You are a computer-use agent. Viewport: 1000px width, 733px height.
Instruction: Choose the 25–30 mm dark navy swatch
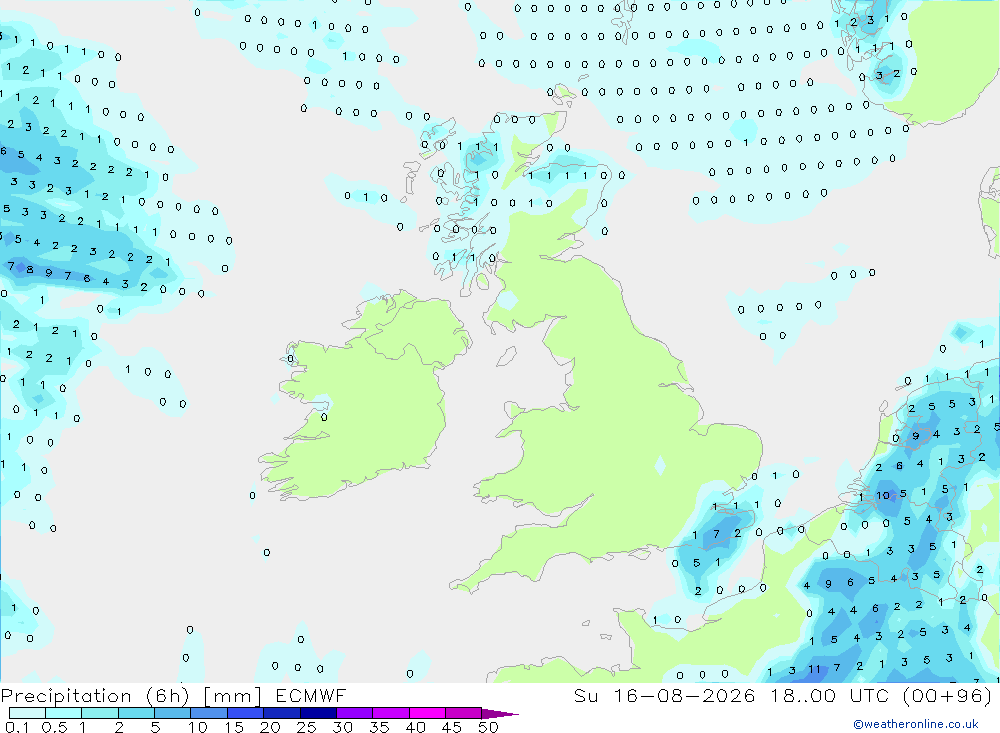318,713
